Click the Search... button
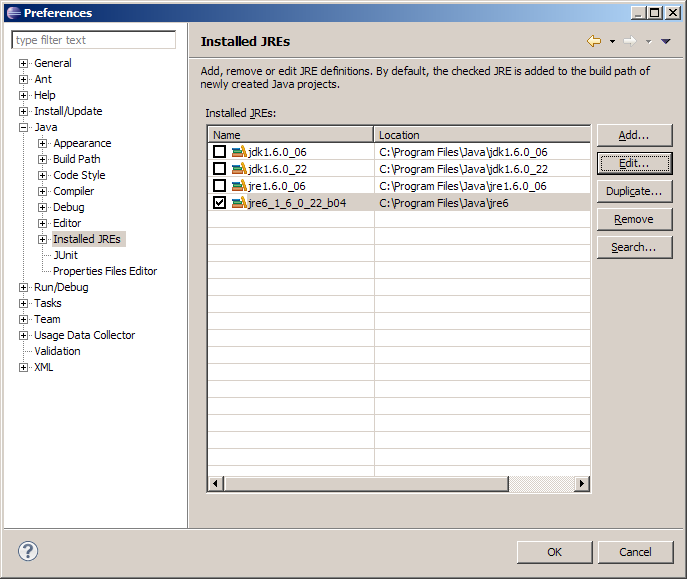This screenshot has width=687, height=579. (634, 247)
